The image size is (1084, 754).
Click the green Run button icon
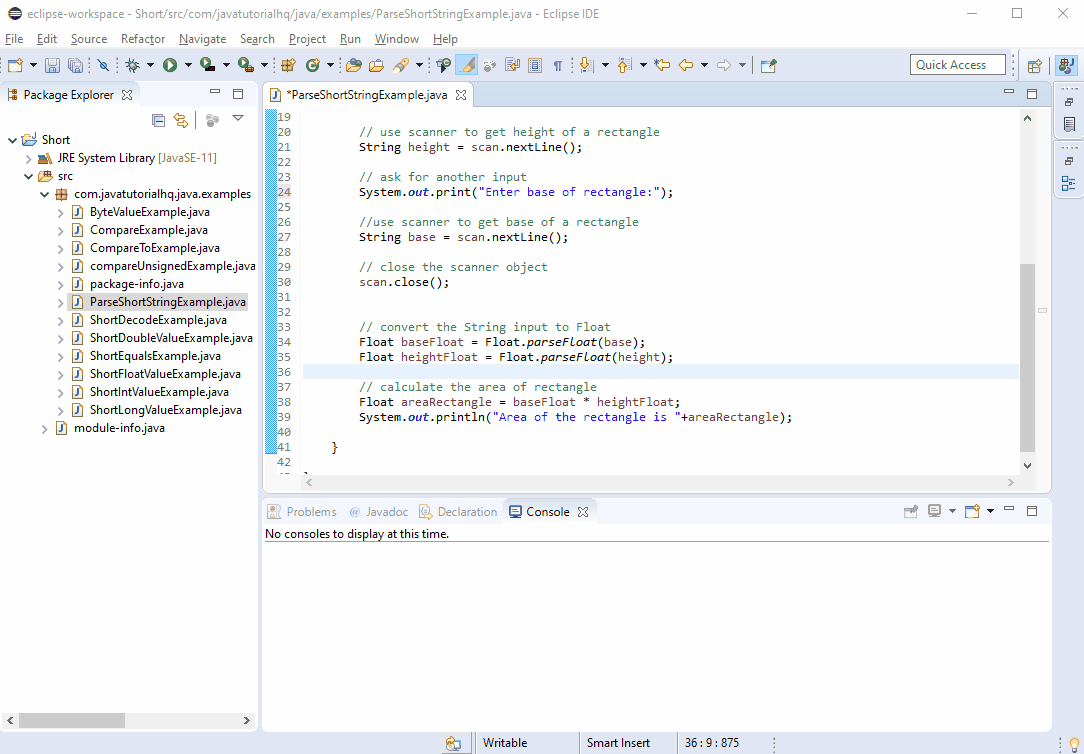169,65
